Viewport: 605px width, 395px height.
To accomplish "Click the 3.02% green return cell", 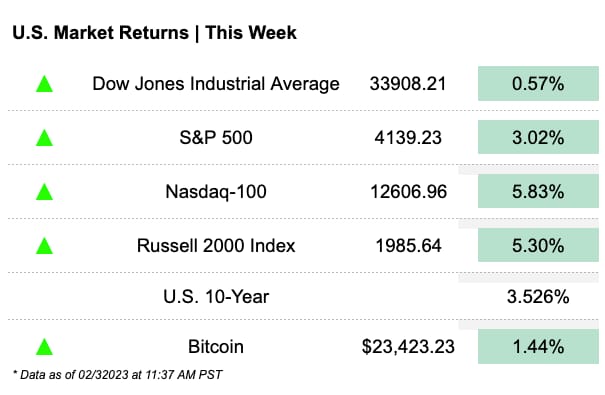I will [538, 137].
